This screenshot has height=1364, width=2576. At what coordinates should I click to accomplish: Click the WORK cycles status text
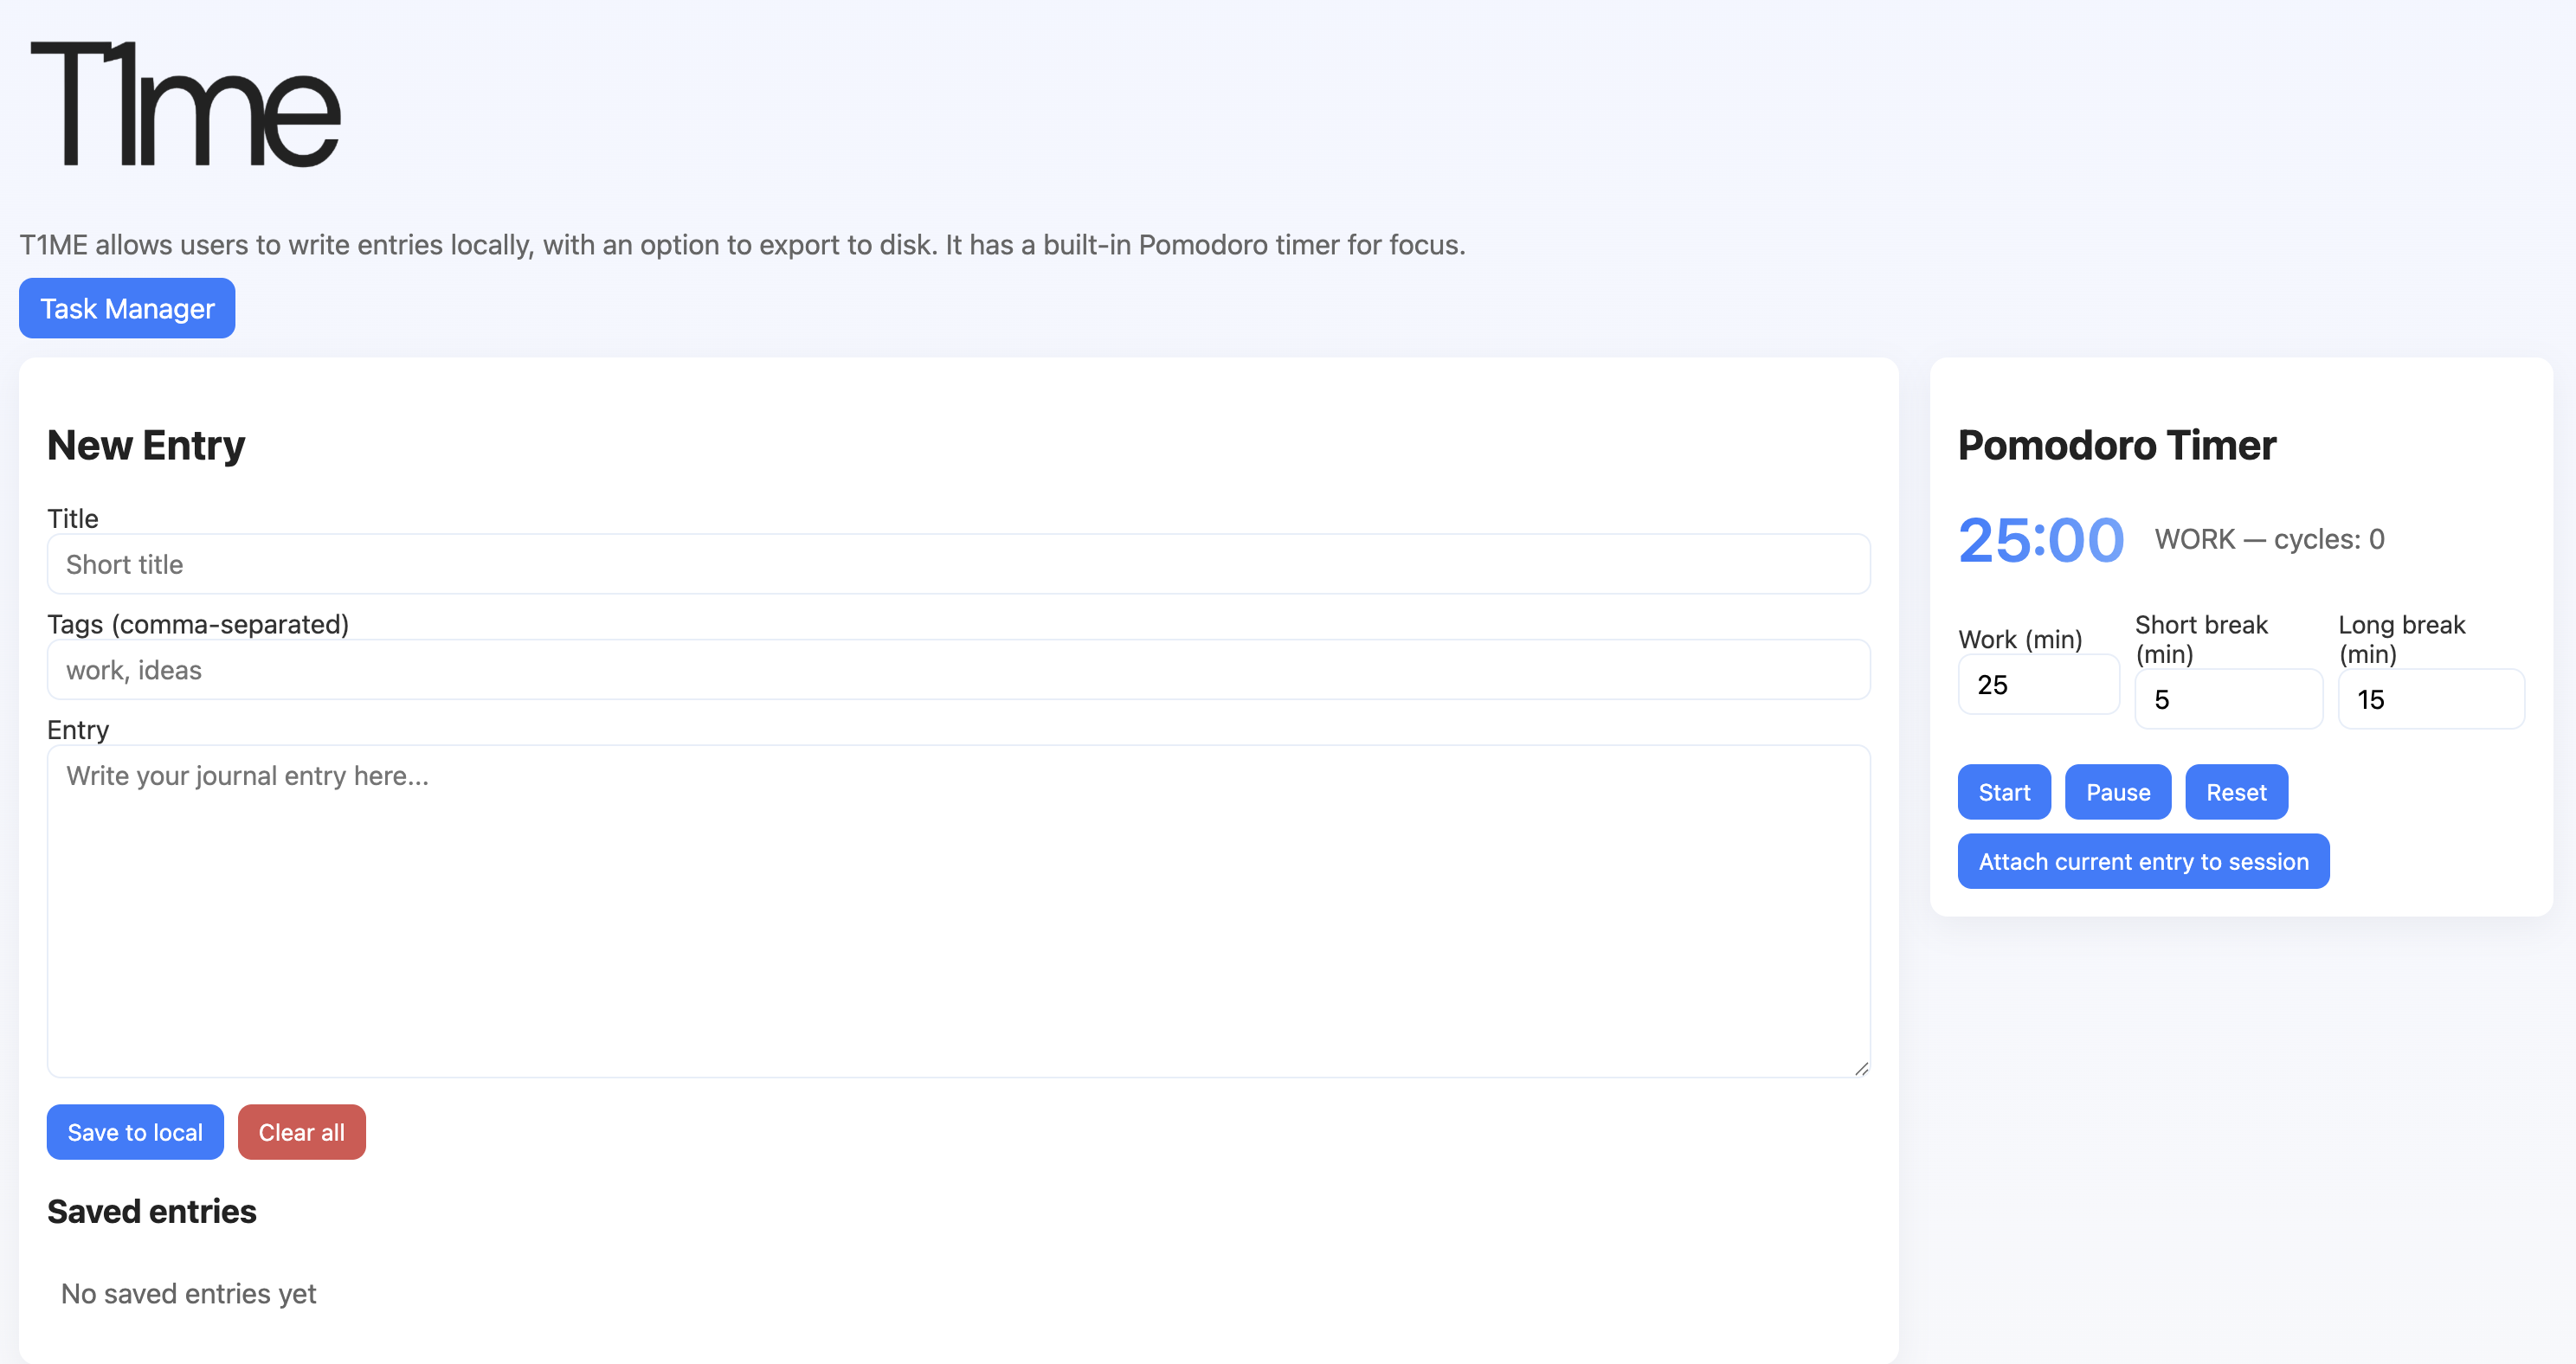[2268, 539]
